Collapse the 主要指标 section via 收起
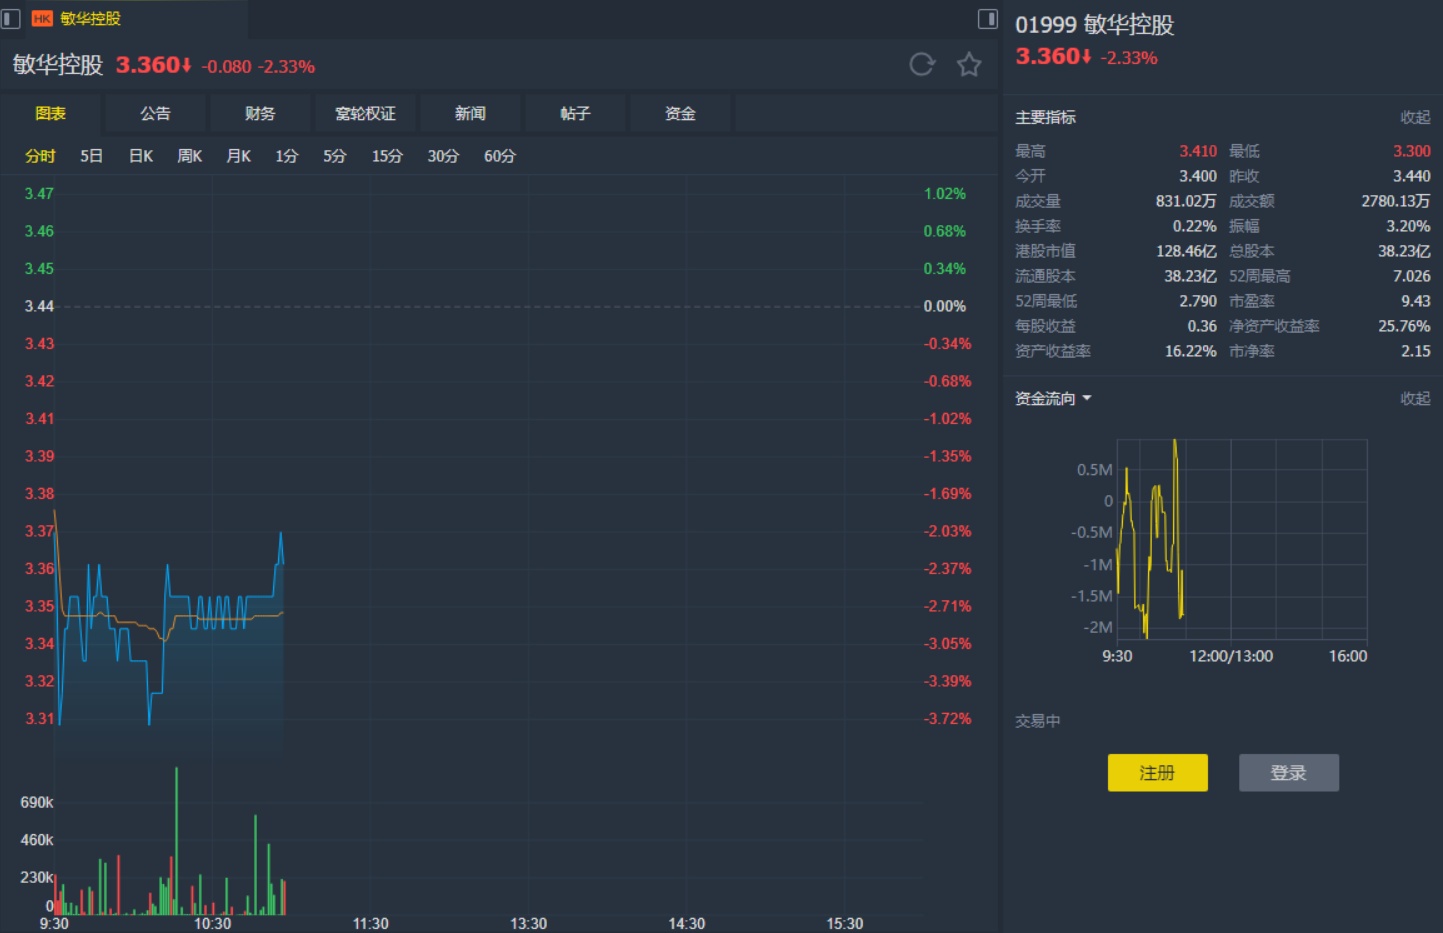Screen dimensions: 1443x933 point(1415,117)
